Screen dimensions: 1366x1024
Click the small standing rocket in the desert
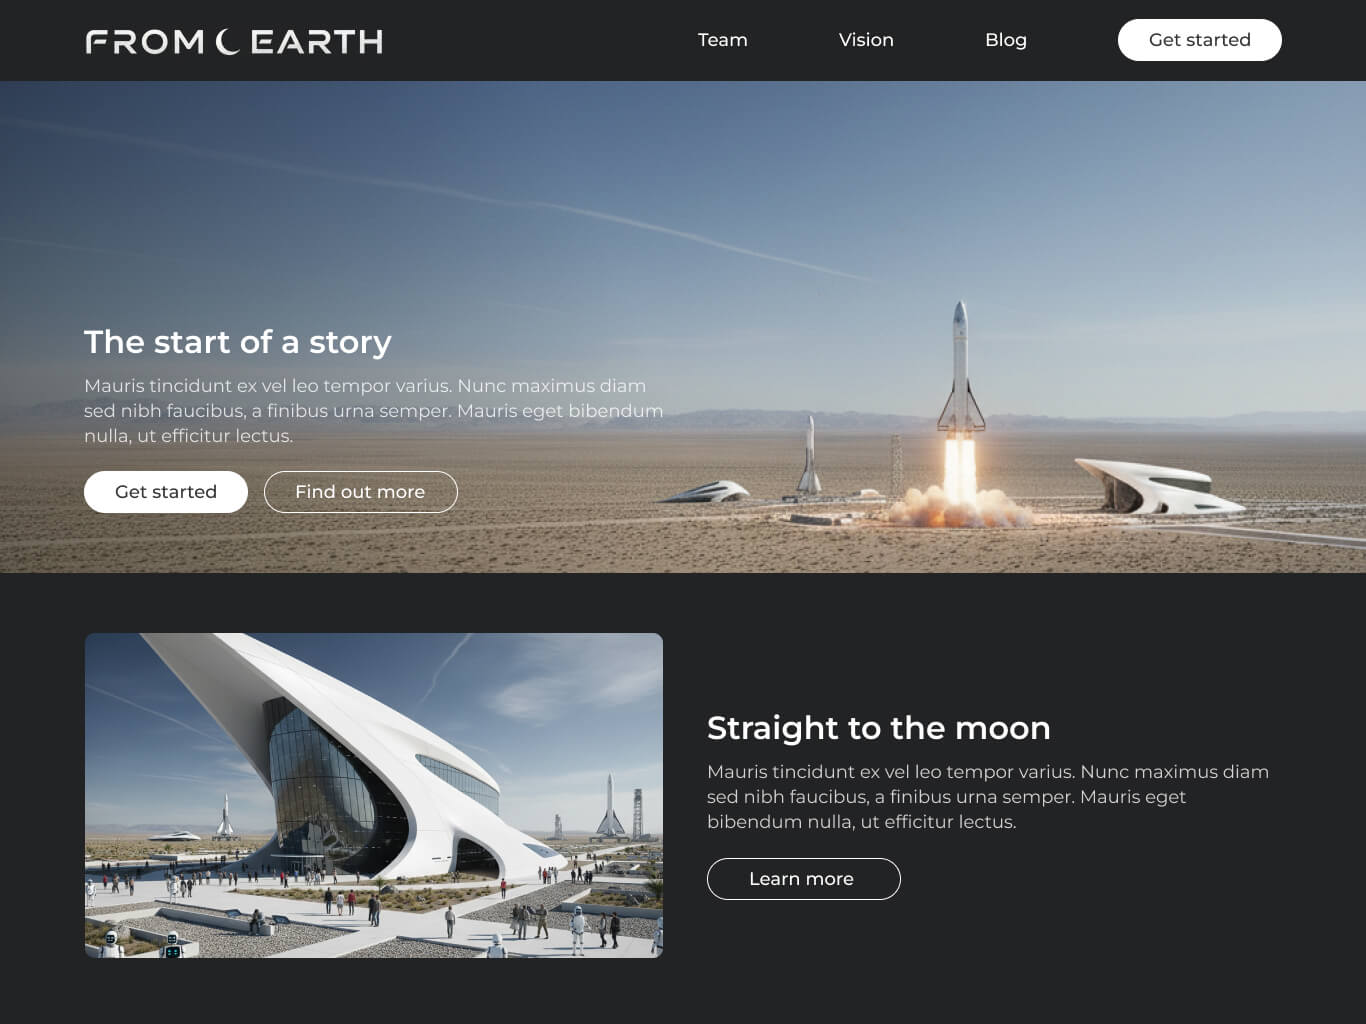(809, 456)
